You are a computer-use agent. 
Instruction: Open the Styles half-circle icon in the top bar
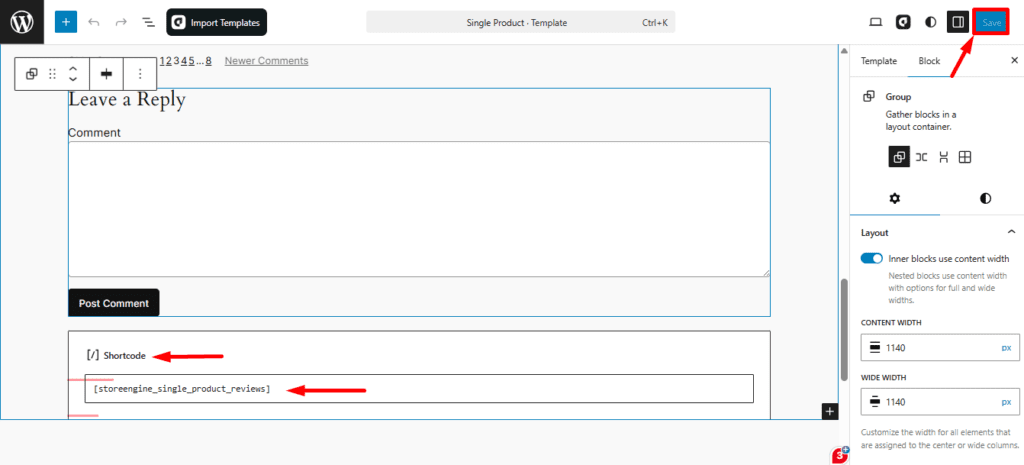pos(931,22)
